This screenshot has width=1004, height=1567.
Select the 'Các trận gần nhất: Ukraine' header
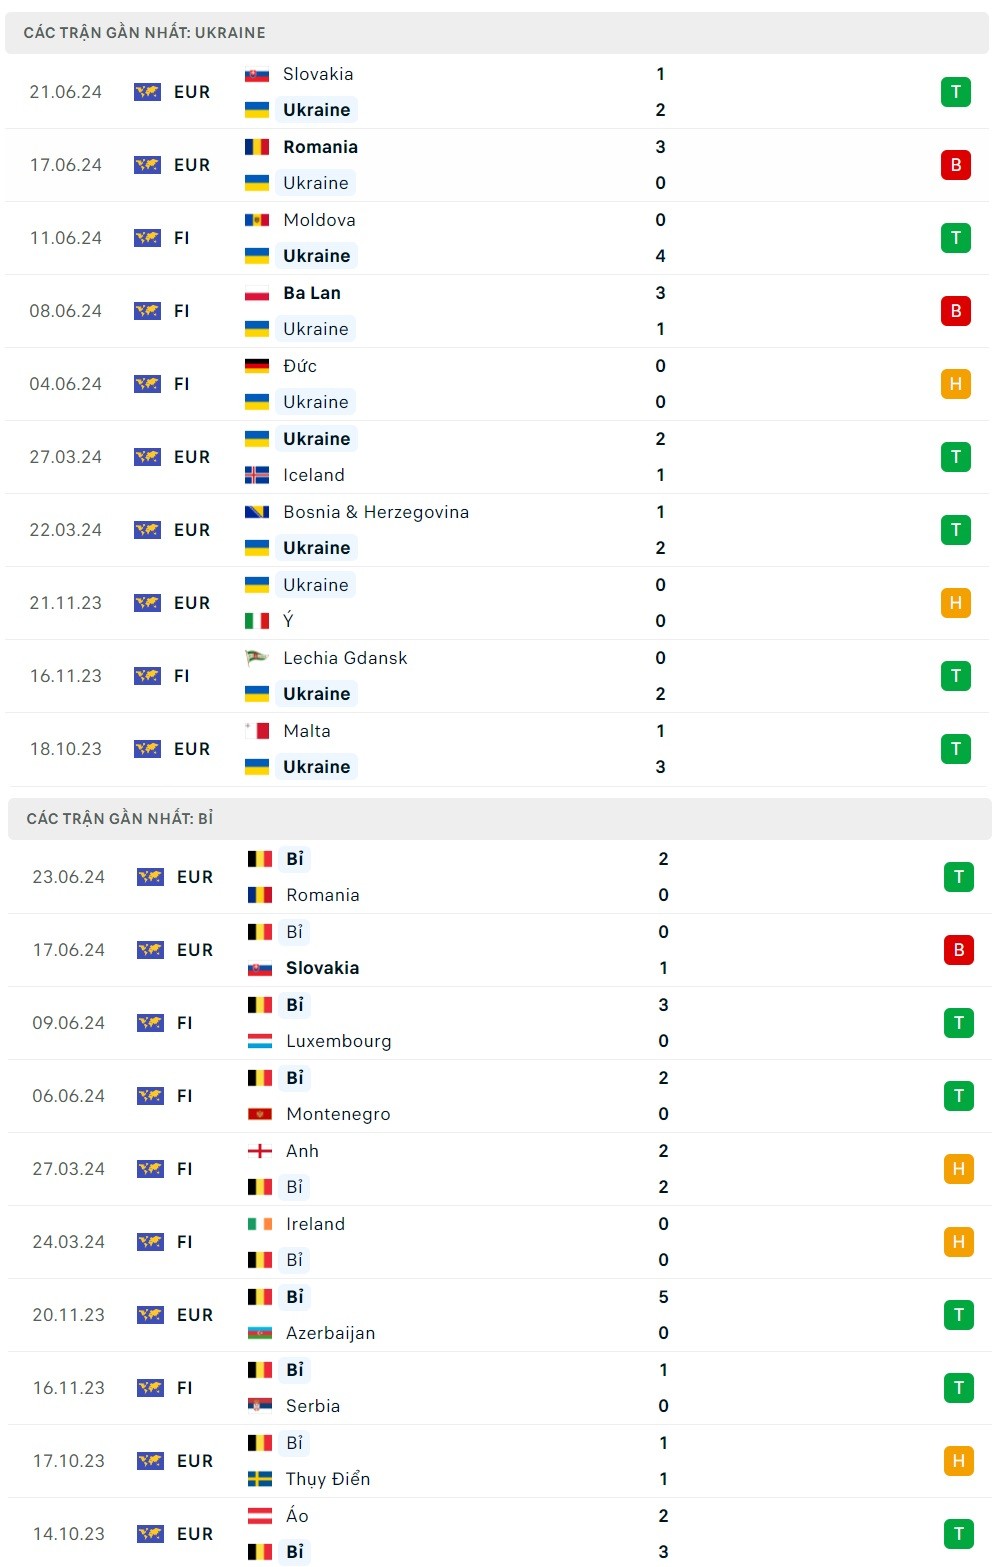click(x=145, y=33)
